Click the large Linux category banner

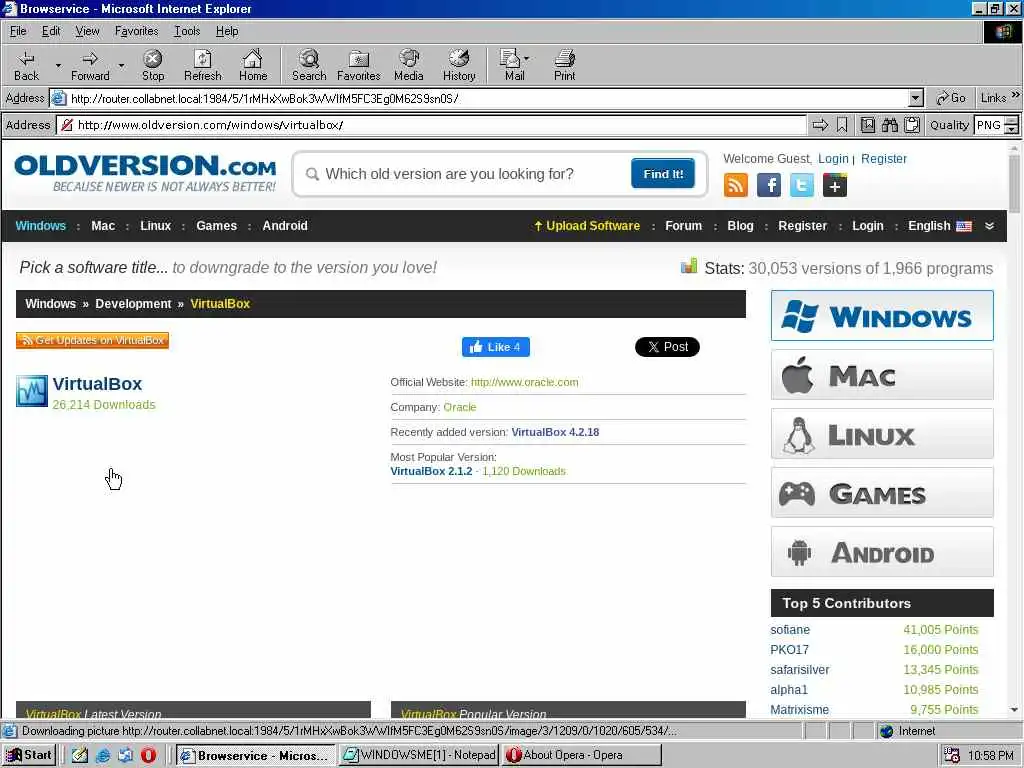coord(882,434)
